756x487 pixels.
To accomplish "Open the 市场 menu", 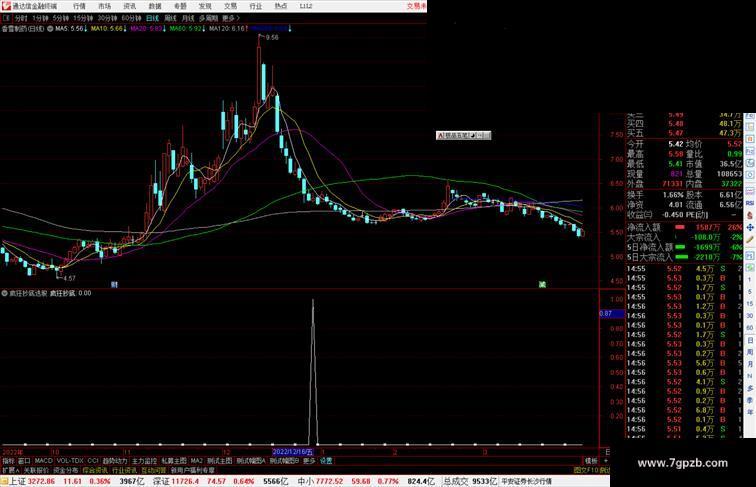I will pos(104,6).
